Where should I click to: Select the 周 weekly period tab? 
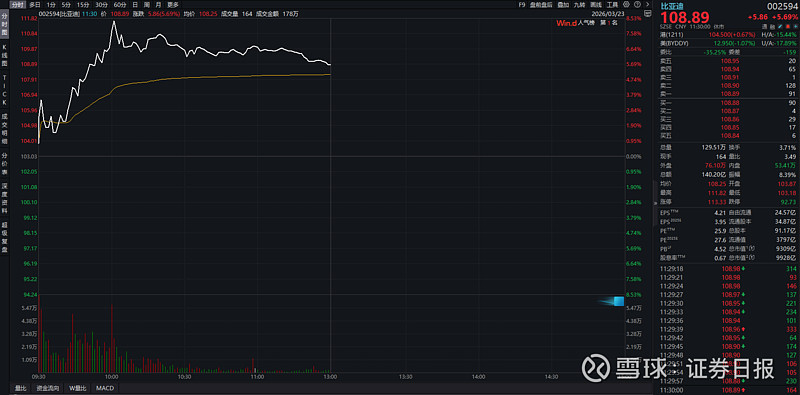(x=146, y=5)
